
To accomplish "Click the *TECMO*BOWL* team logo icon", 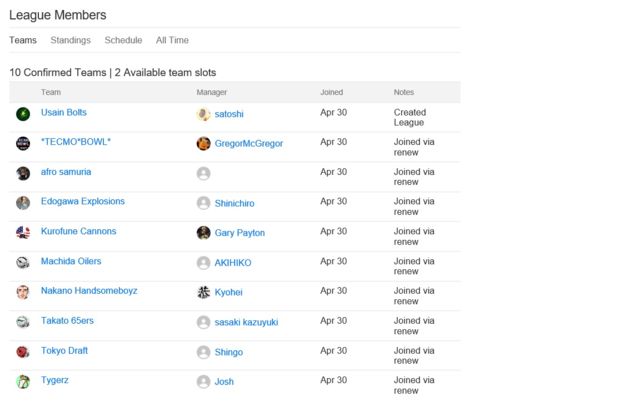I will point(23,143).
